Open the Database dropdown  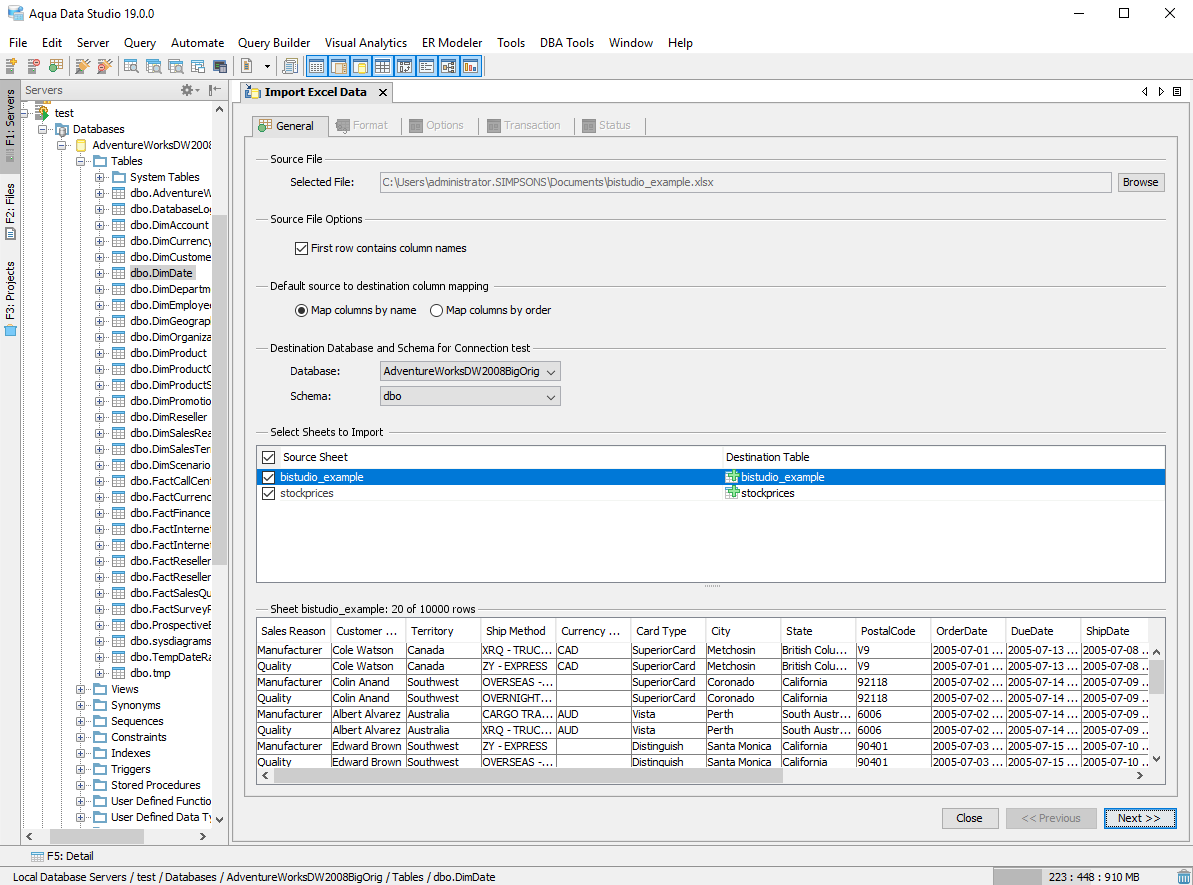coord(470,371)
